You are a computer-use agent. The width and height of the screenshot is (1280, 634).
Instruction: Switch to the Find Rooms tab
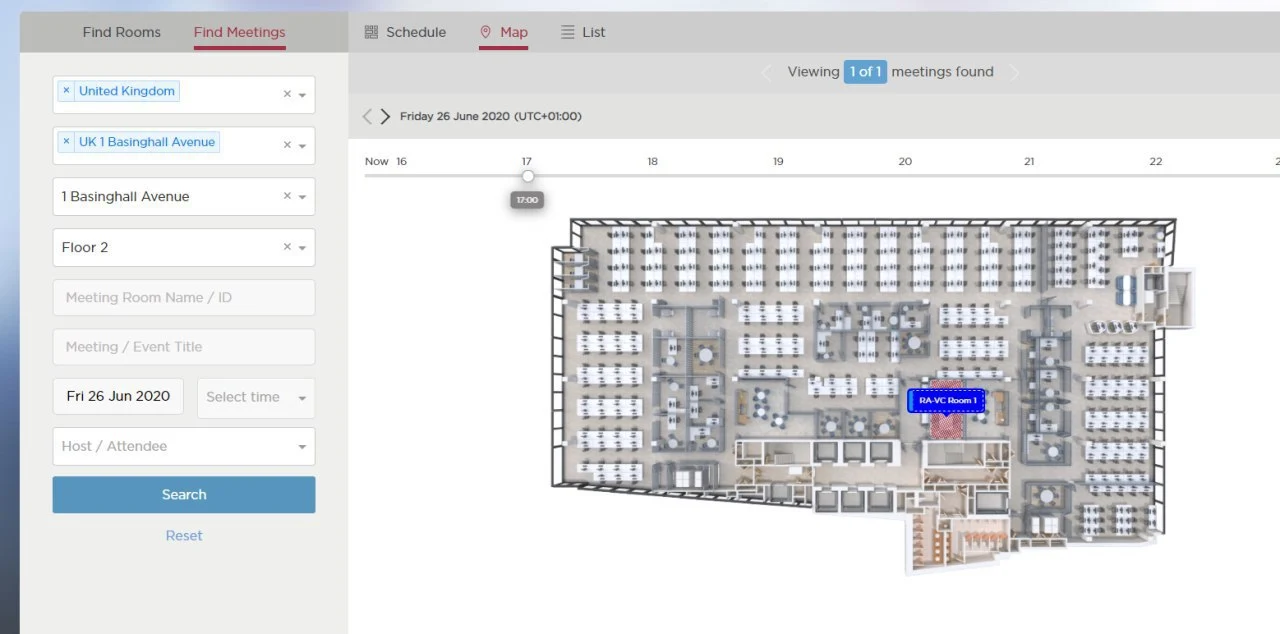click(x=122, y=32)
